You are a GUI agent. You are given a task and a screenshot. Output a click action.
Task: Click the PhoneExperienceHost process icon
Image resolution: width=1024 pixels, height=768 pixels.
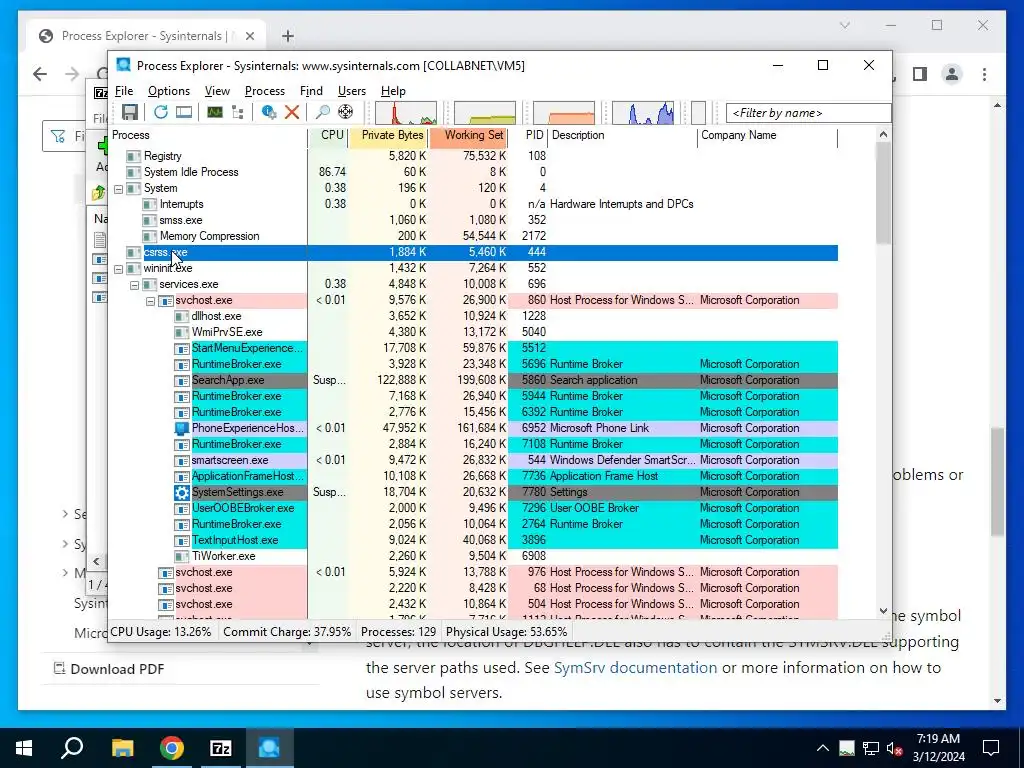point(182,428)
